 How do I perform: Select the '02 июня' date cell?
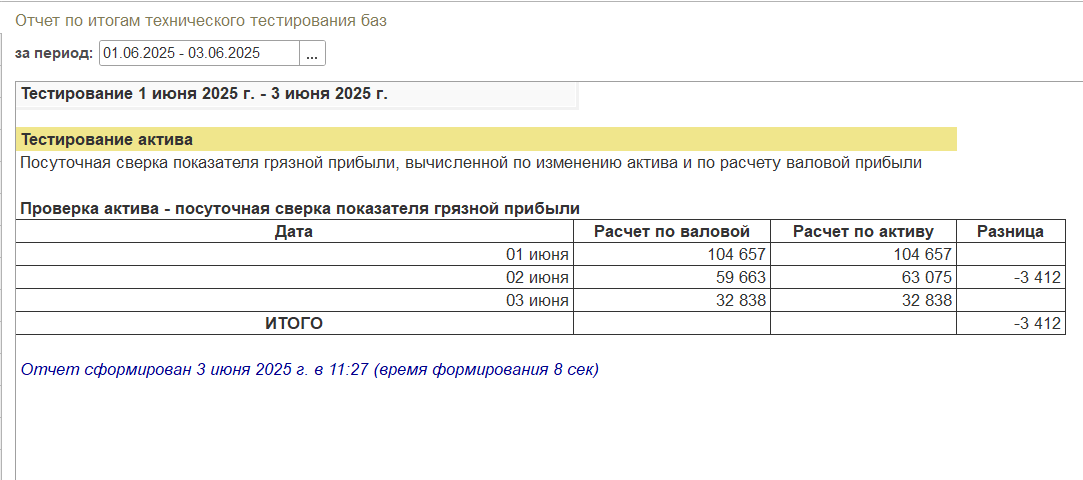coord(294,278)
